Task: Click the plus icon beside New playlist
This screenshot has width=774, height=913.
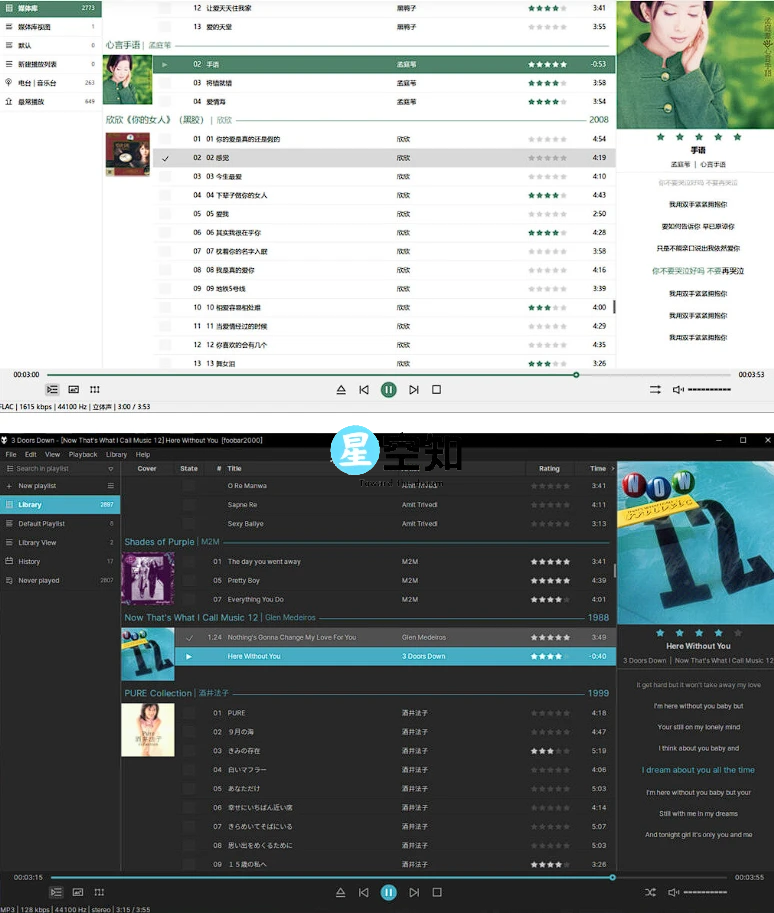Action: coord(9,486)
